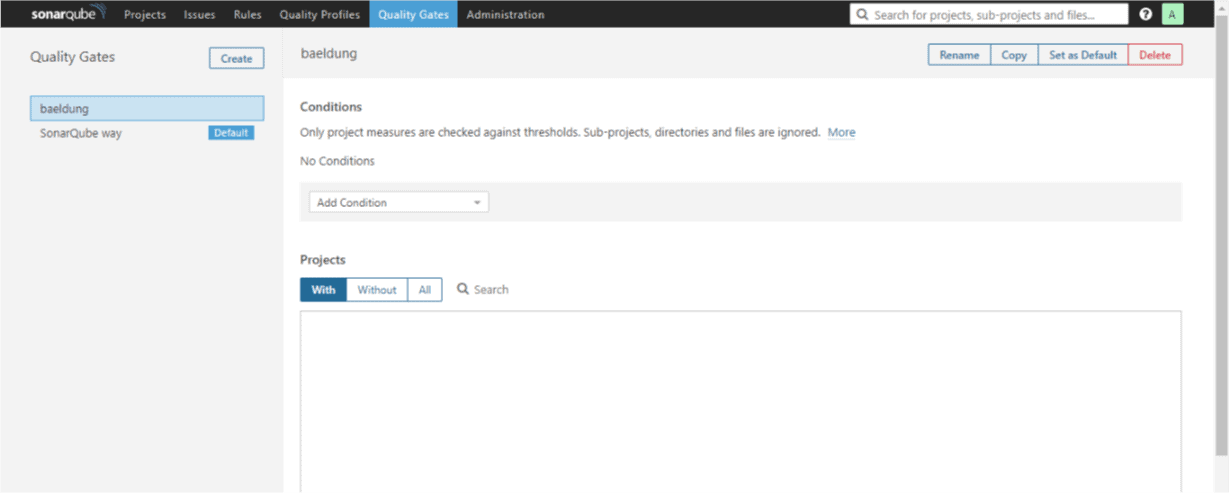
Task: Open the help question mark icon
Action: tap(1146, 14)
